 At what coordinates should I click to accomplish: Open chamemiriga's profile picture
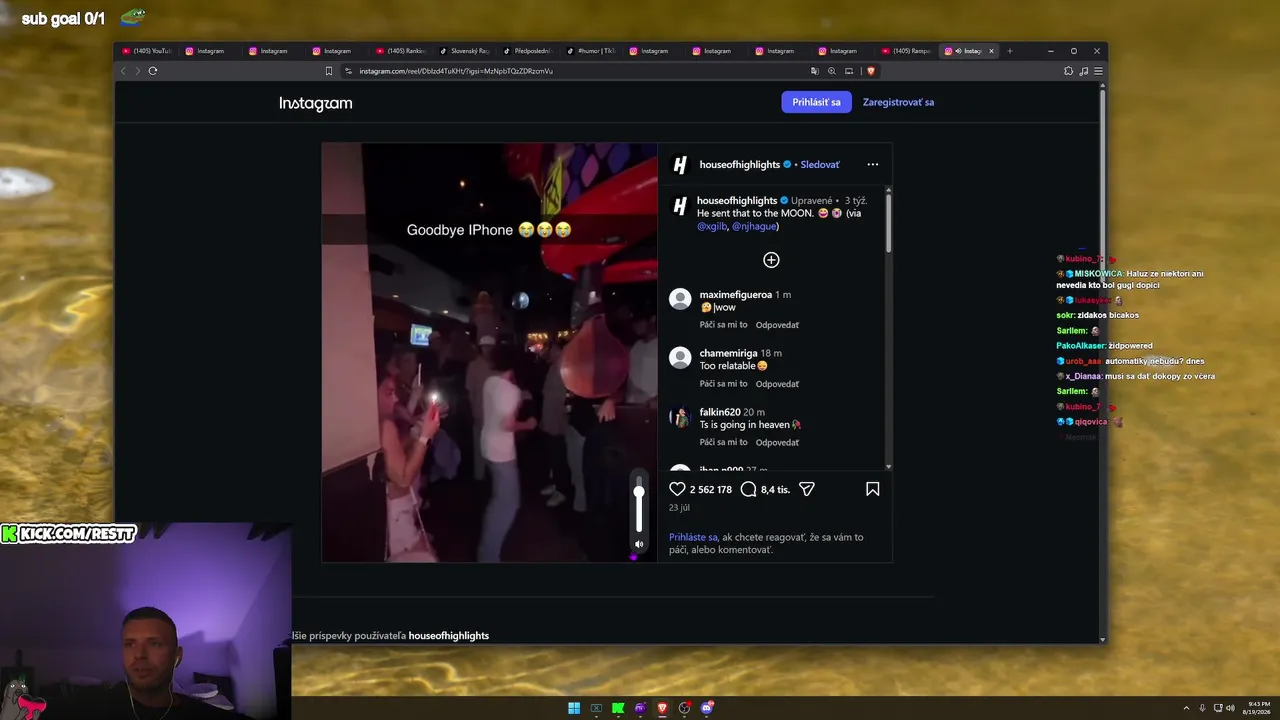(x=680, y=358)
